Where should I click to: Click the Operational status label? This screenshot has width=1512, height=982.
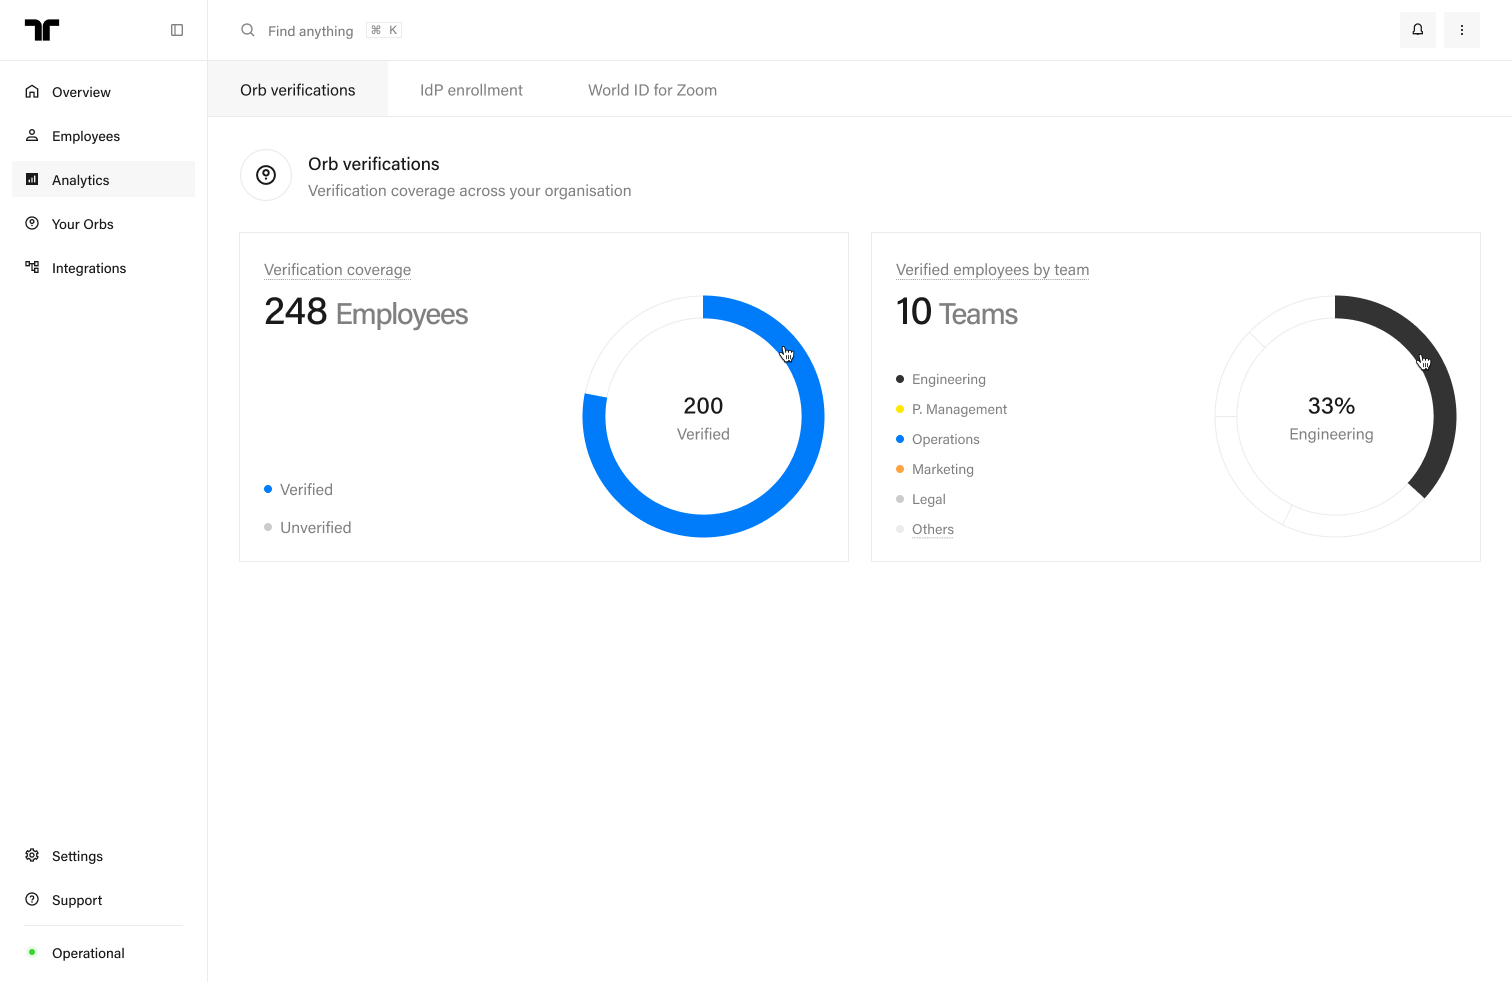point(88,953)
